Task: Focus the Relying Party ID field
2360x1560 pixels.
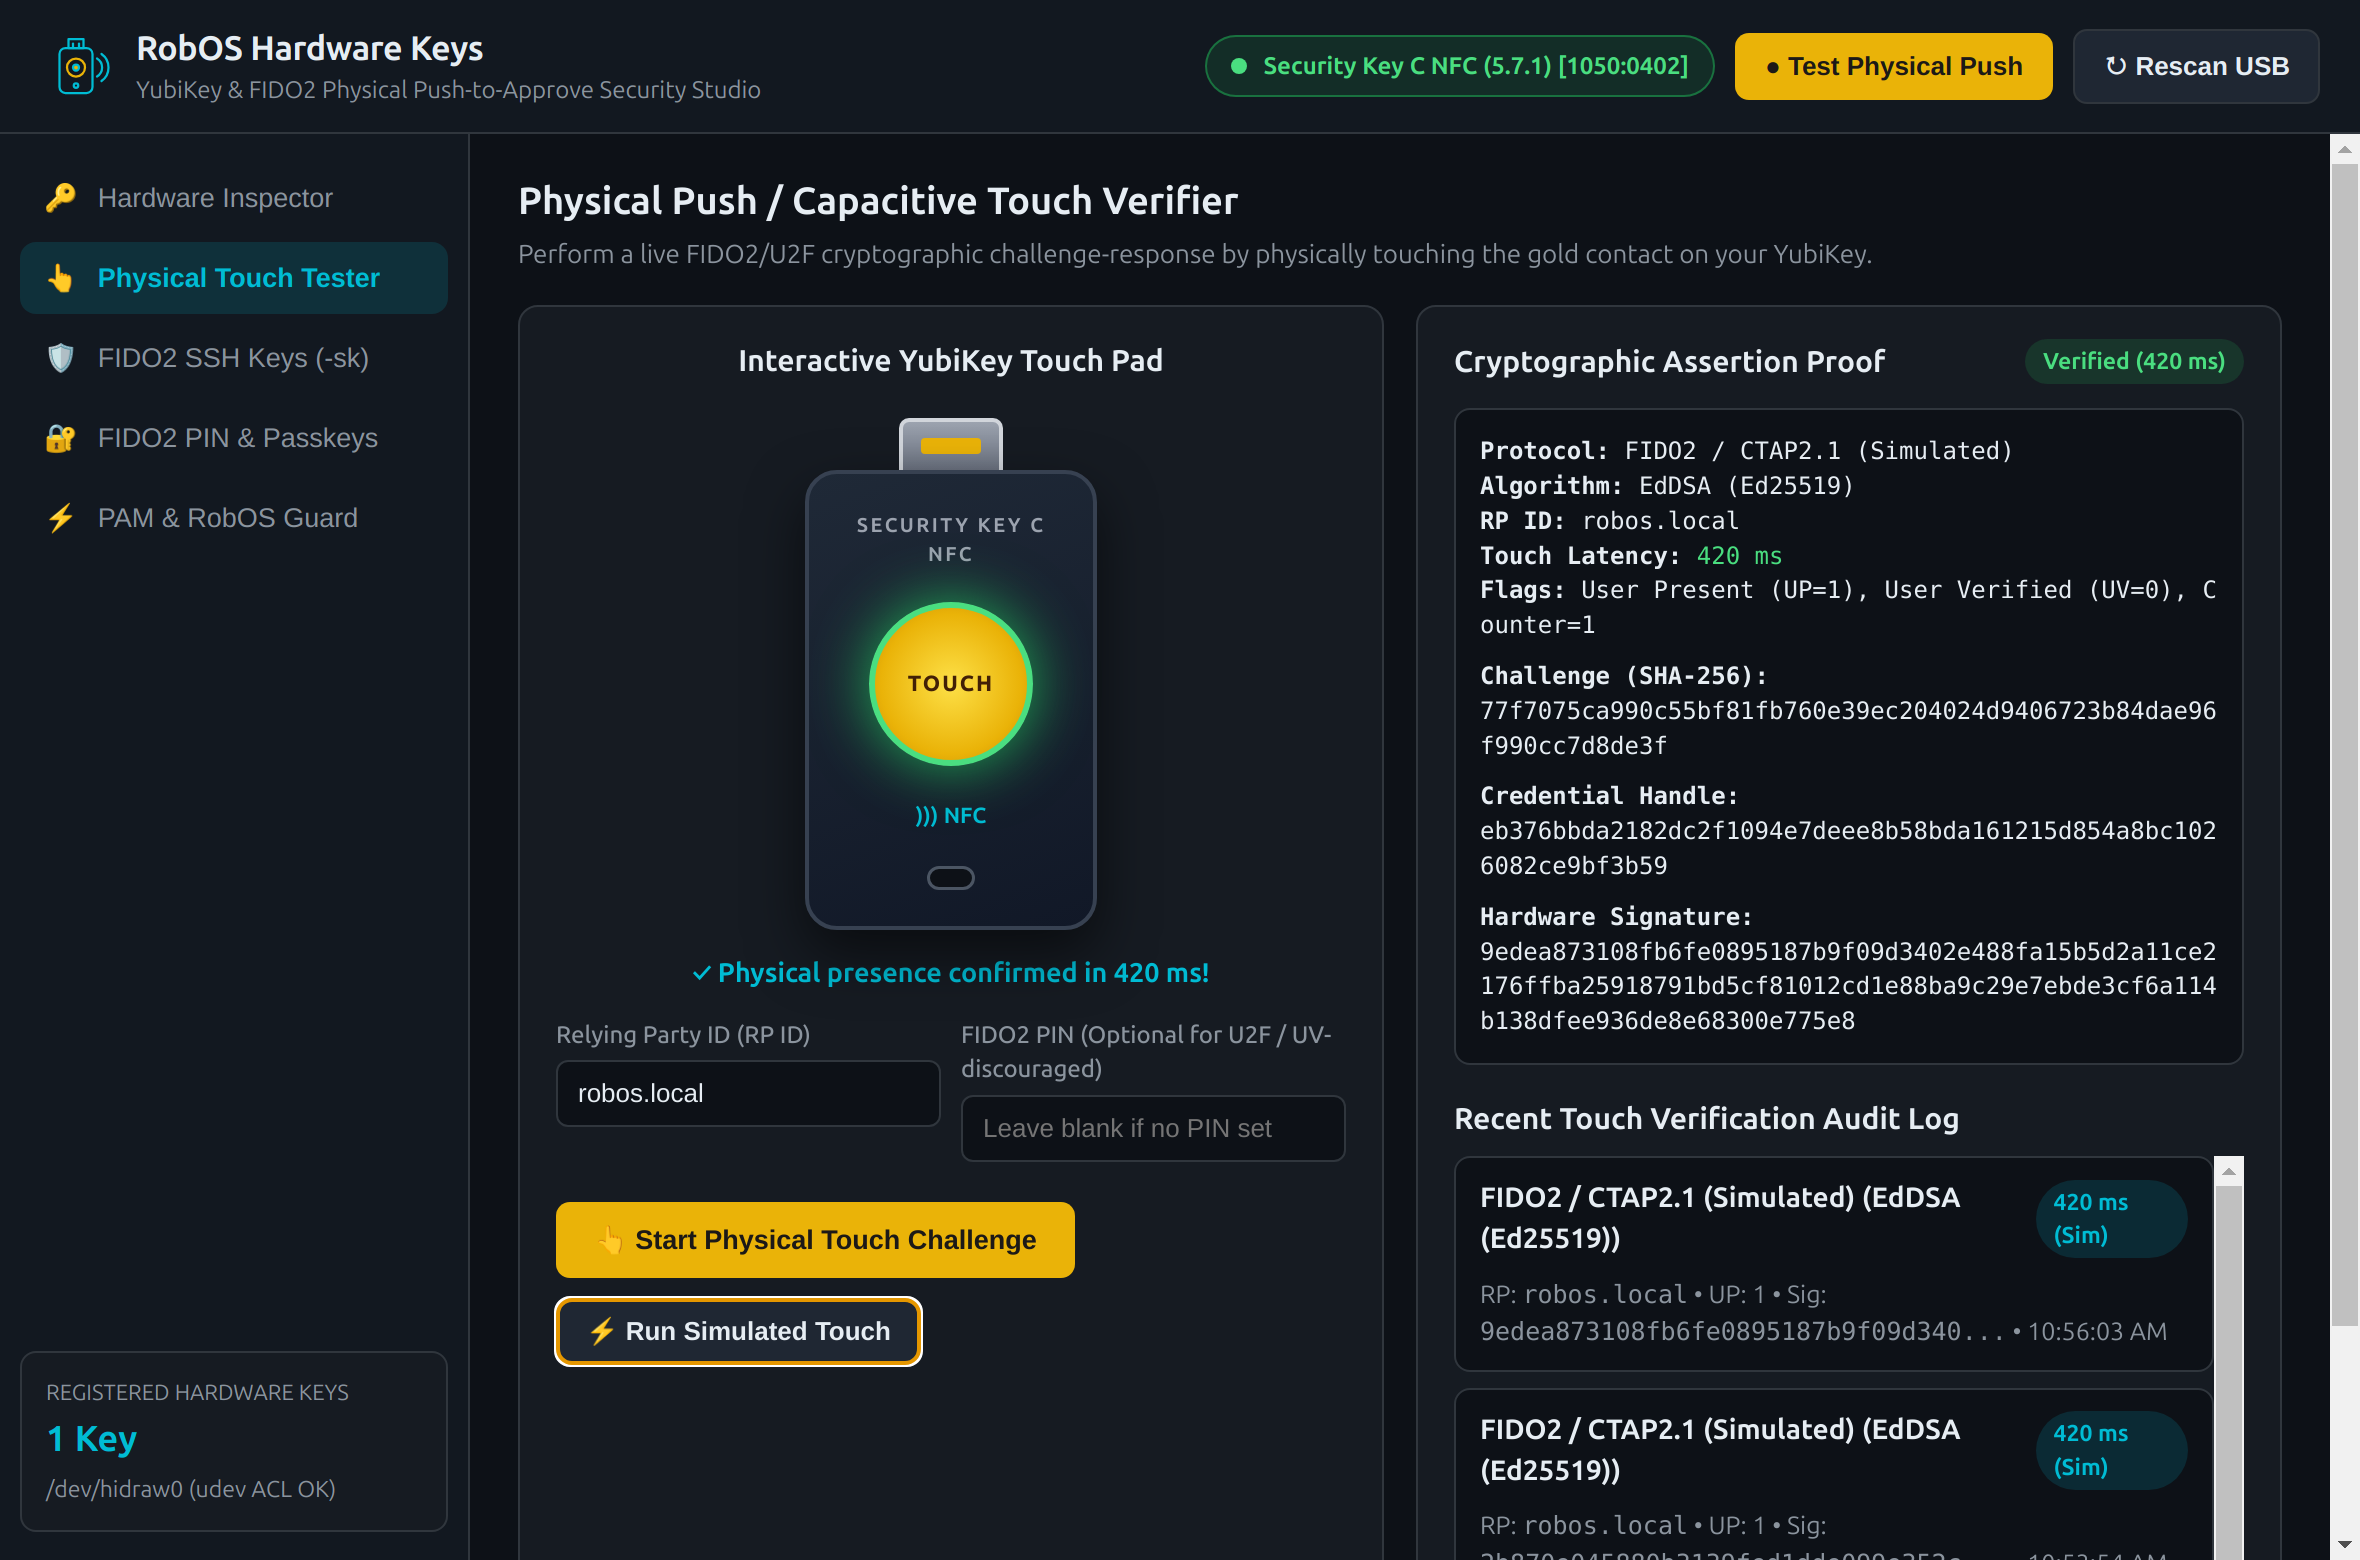Action: (x=748, y=1093)
